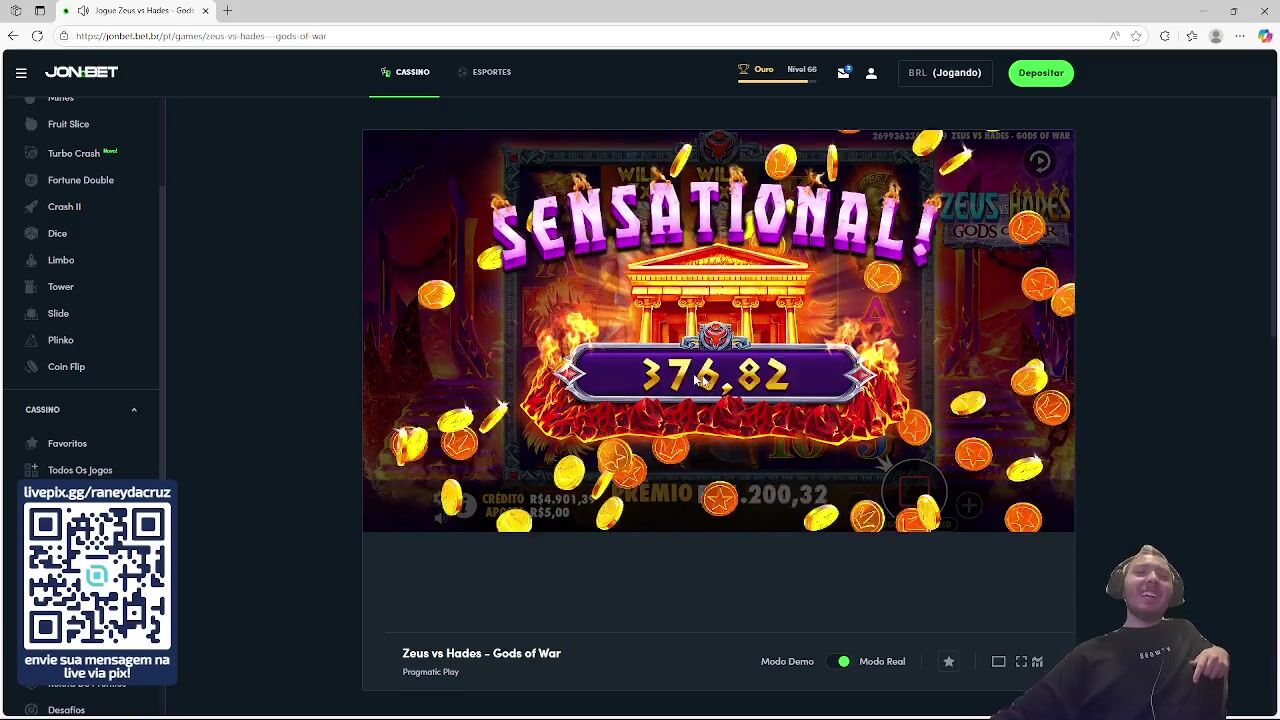Click the Depositar button
1280x720 pixels.
tap(1041, 73)
